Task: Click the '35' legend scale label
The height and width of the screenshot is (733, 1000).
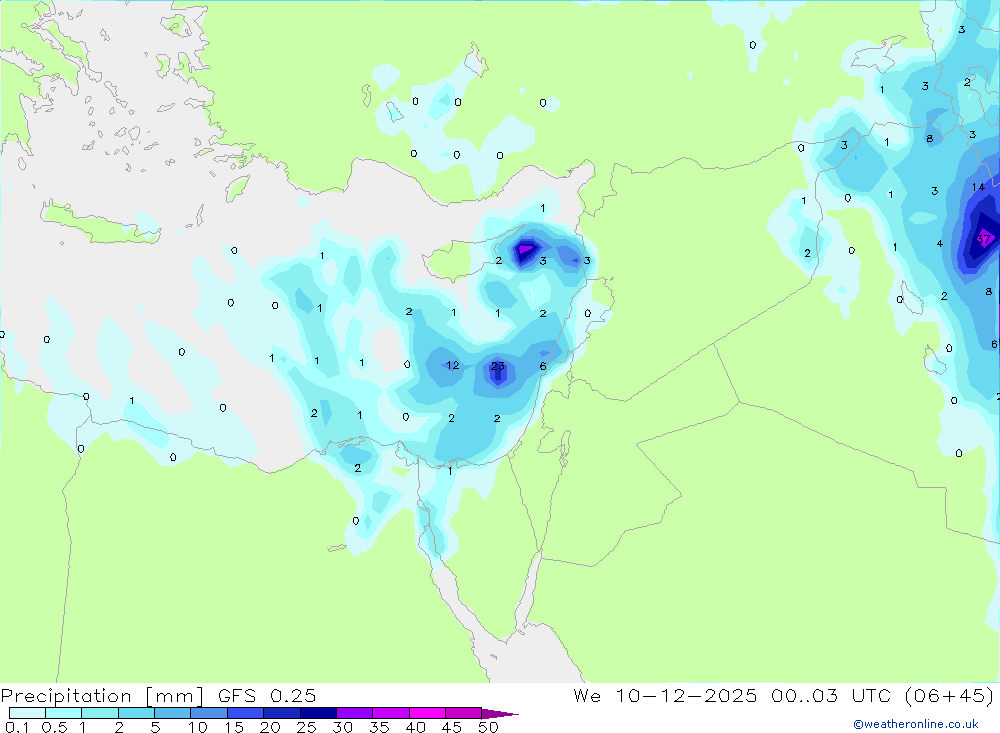Action: tap(379, 727)
